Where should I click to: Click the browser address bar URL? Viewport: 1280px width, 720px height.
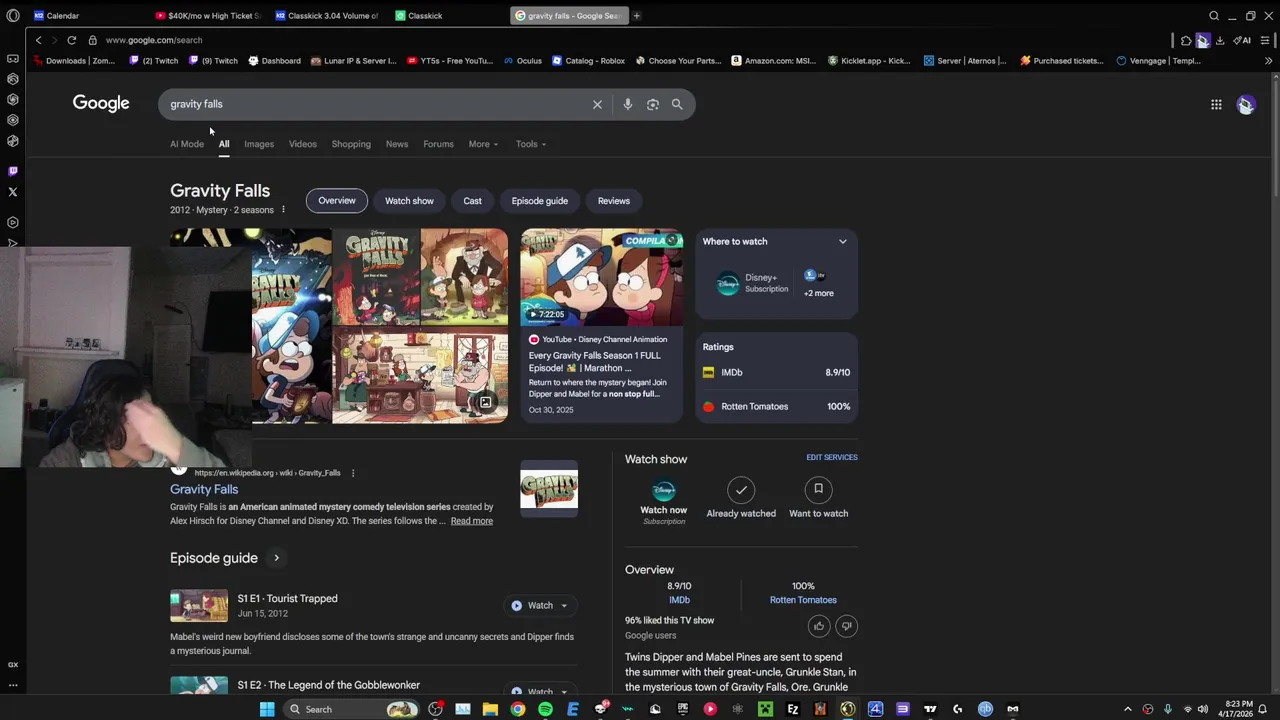[154, 40]
